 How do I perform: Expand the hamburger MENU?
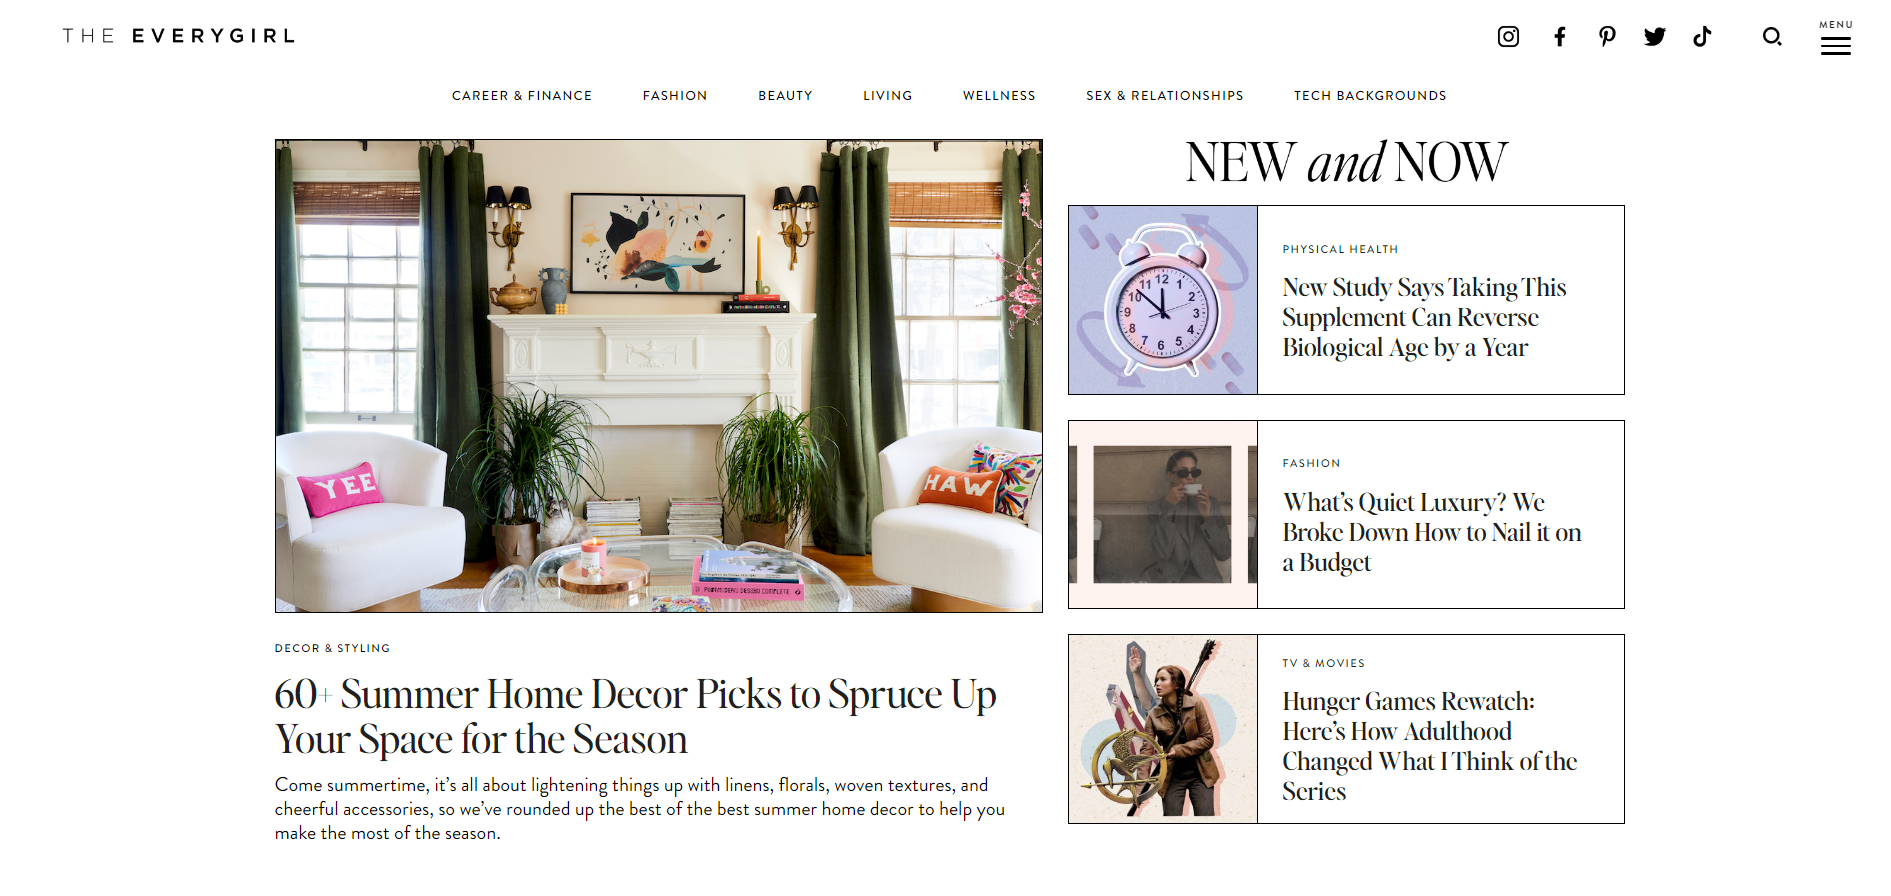(1835, 38)
